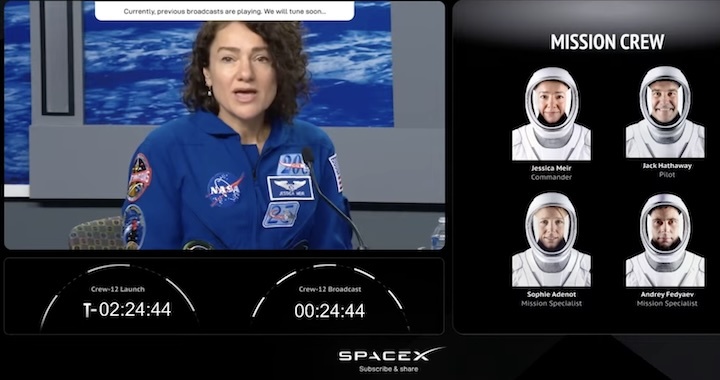Click the name 'Sophie Adenot'
Viewport: 720px width, 380px height.
551,295
